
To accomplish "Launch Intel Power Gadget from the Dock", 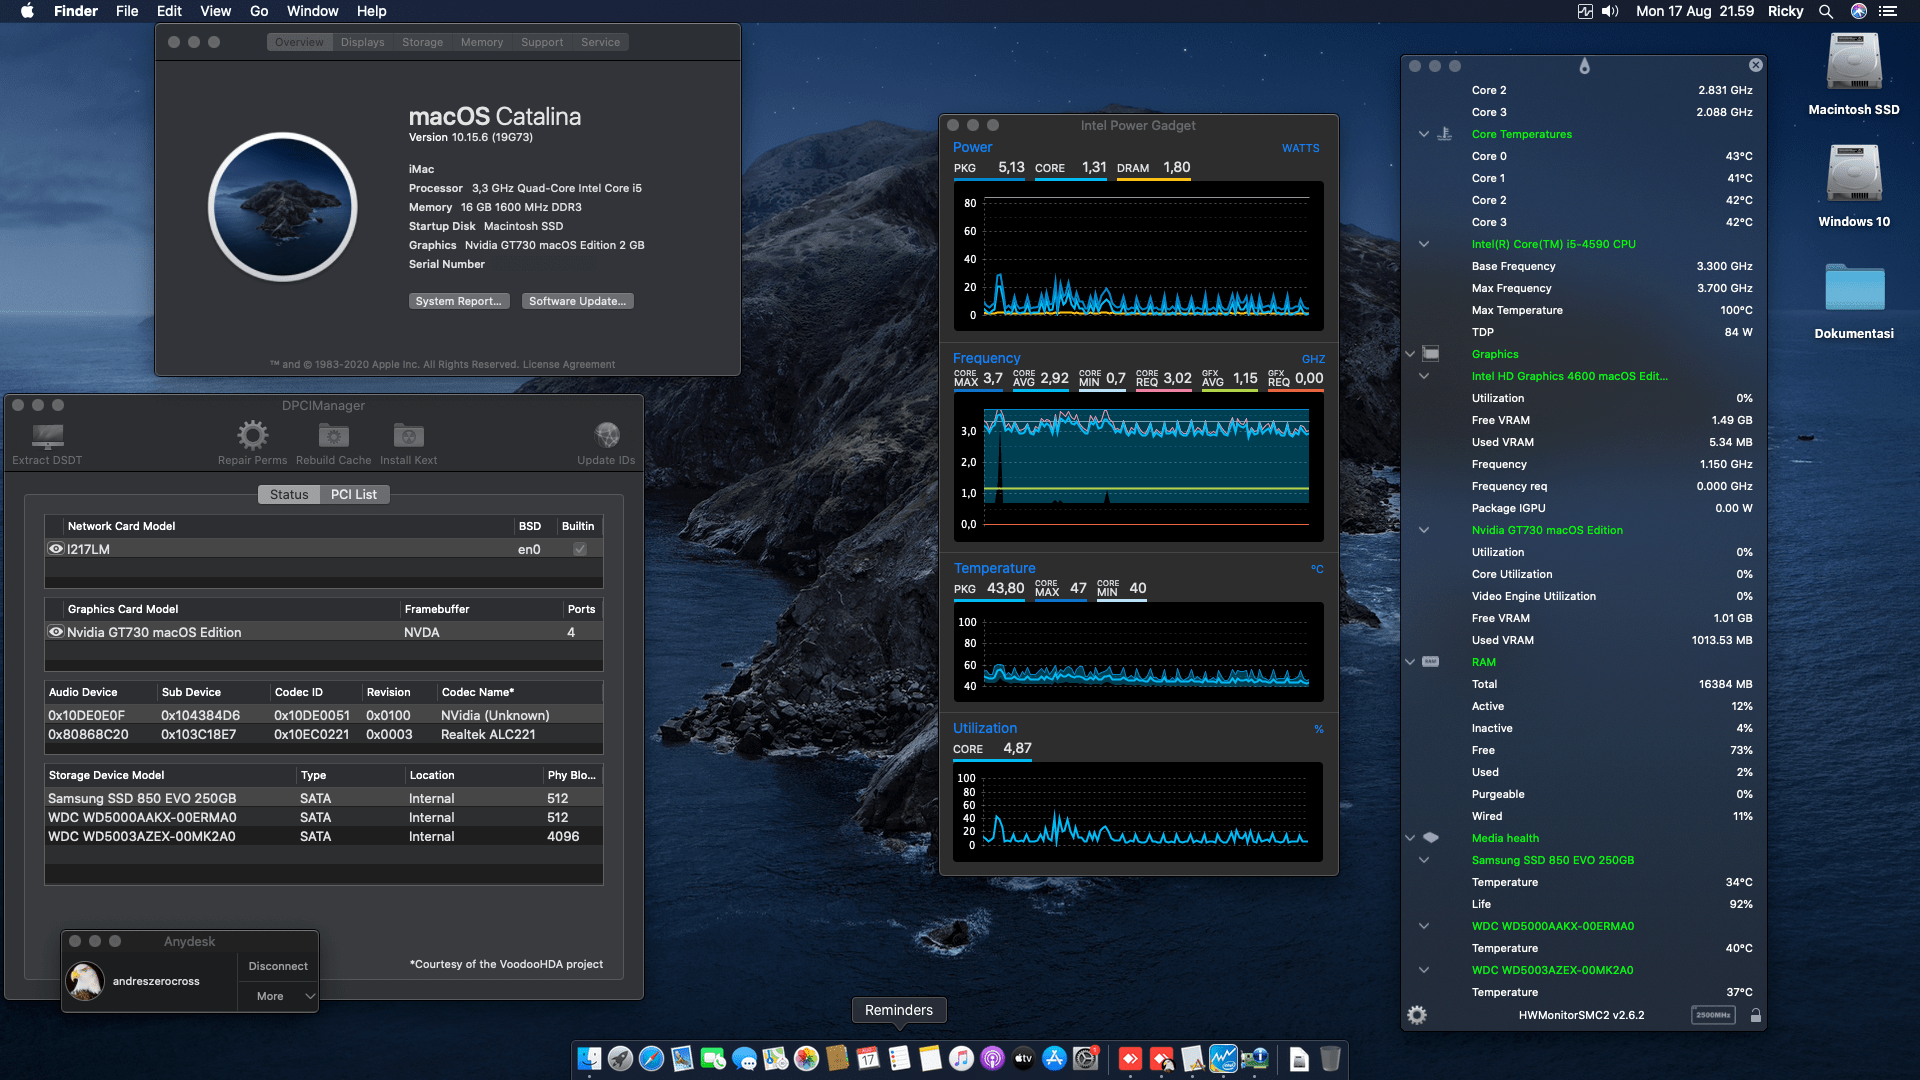I will coord(1222,1058).
